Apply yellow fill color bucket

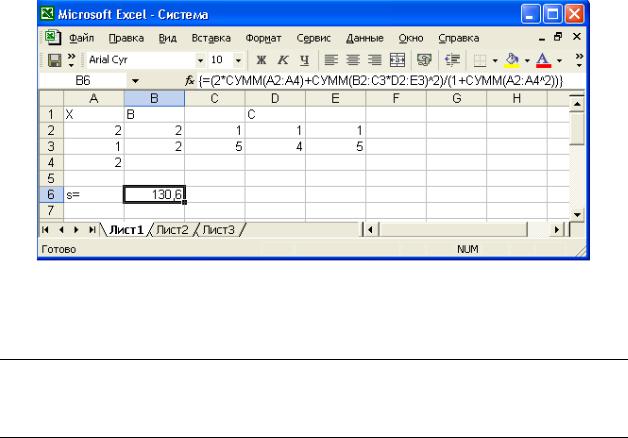click(512, 60)
